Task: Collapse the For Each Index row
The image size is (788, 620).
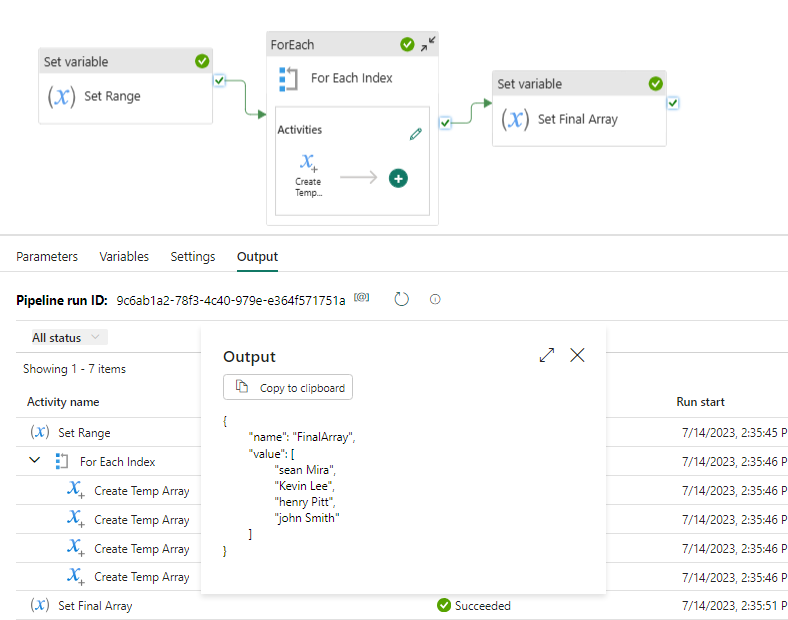Action: [x=34, y=460]
